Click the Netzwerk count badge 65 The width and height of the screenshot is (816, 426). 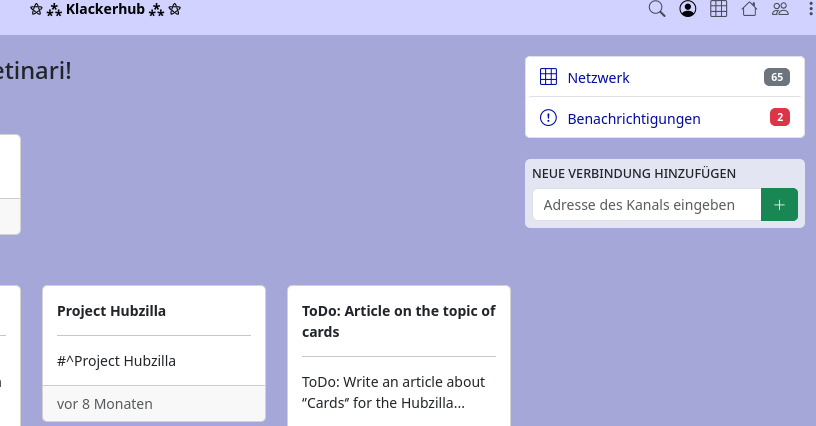[x=777, y=77]
